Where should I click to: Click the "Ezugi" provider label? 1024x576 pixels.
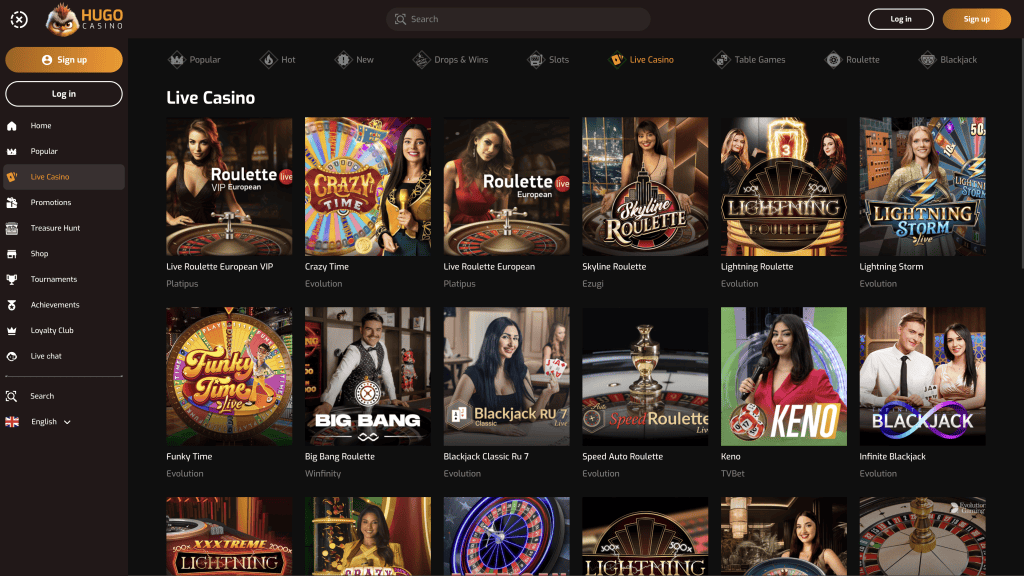click(x=592, y=284)
